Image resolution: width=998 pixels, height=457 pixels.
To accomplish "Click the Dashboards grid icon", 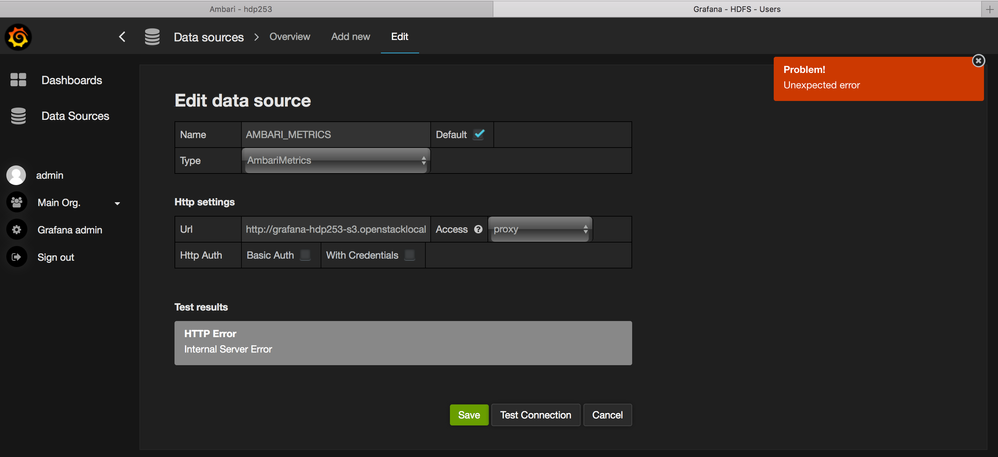I will (18, 80).
